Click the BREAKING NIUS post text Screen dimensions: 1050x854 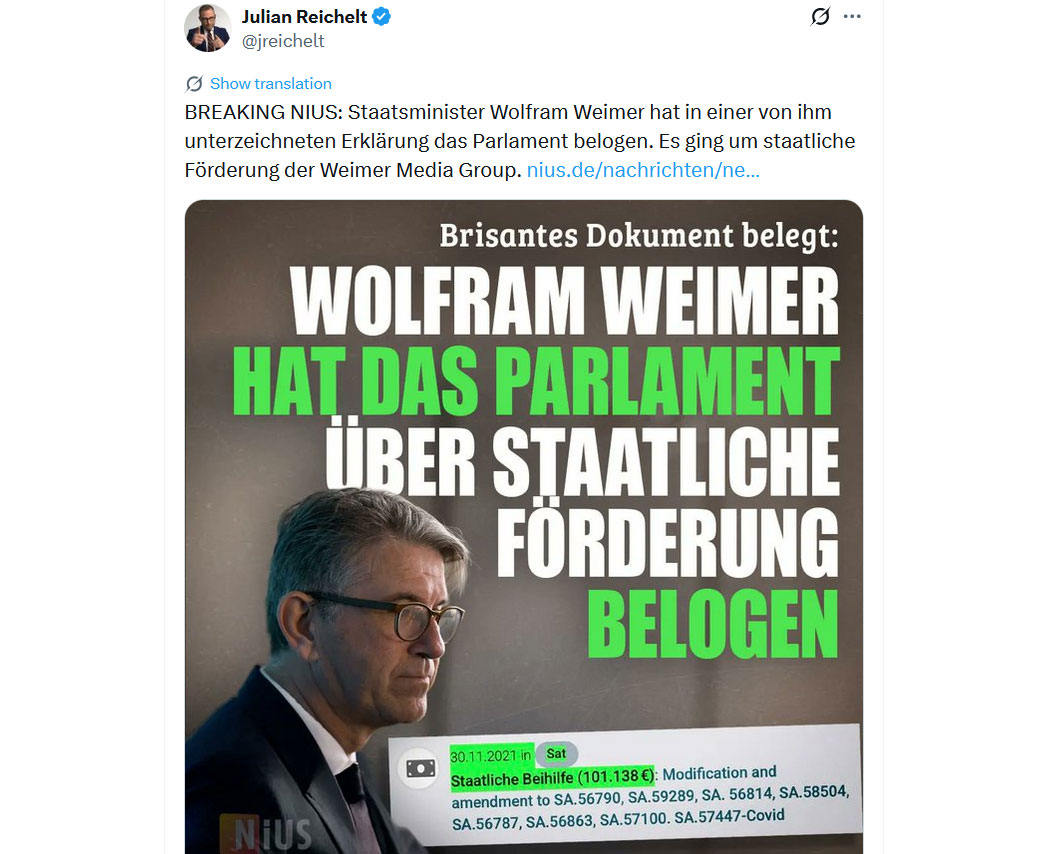(520, 141)
